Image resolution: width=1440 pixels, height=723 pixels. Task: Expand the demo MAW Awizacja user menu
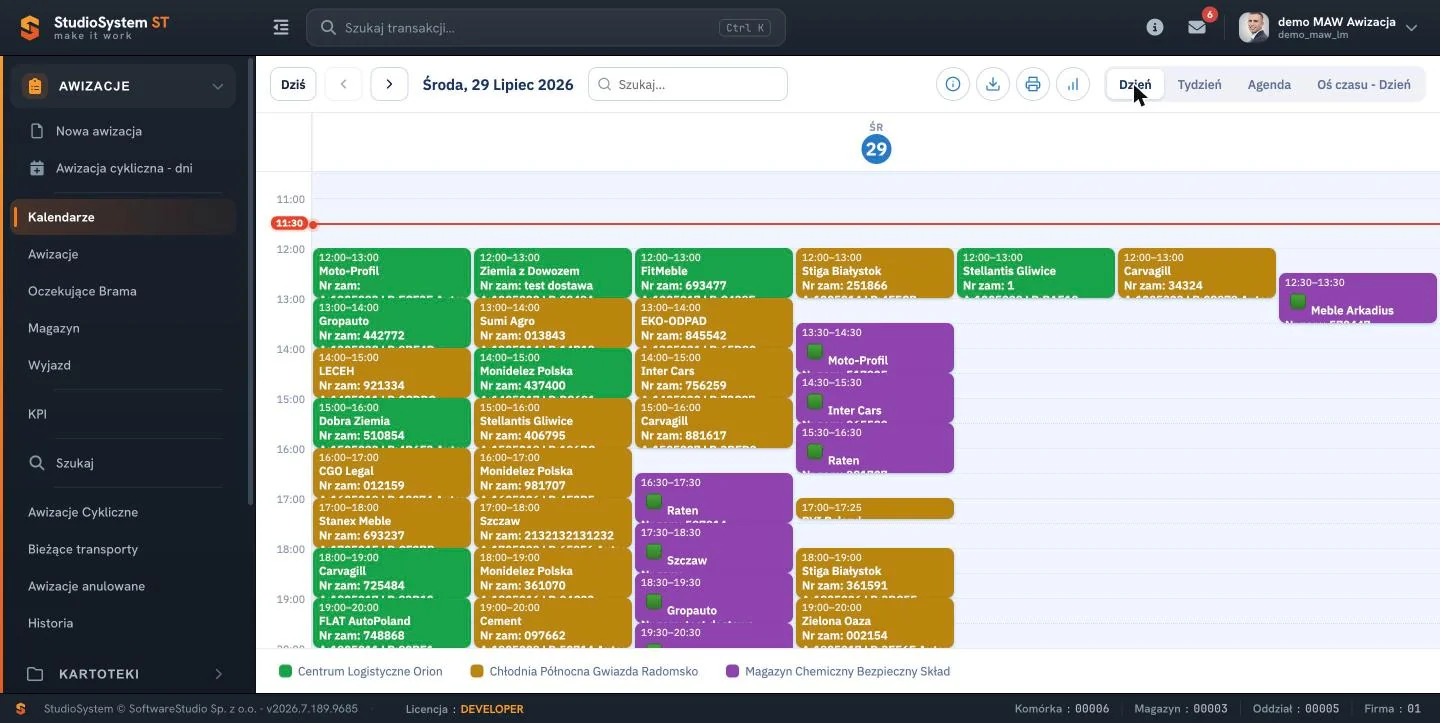tap(1411, 28)
